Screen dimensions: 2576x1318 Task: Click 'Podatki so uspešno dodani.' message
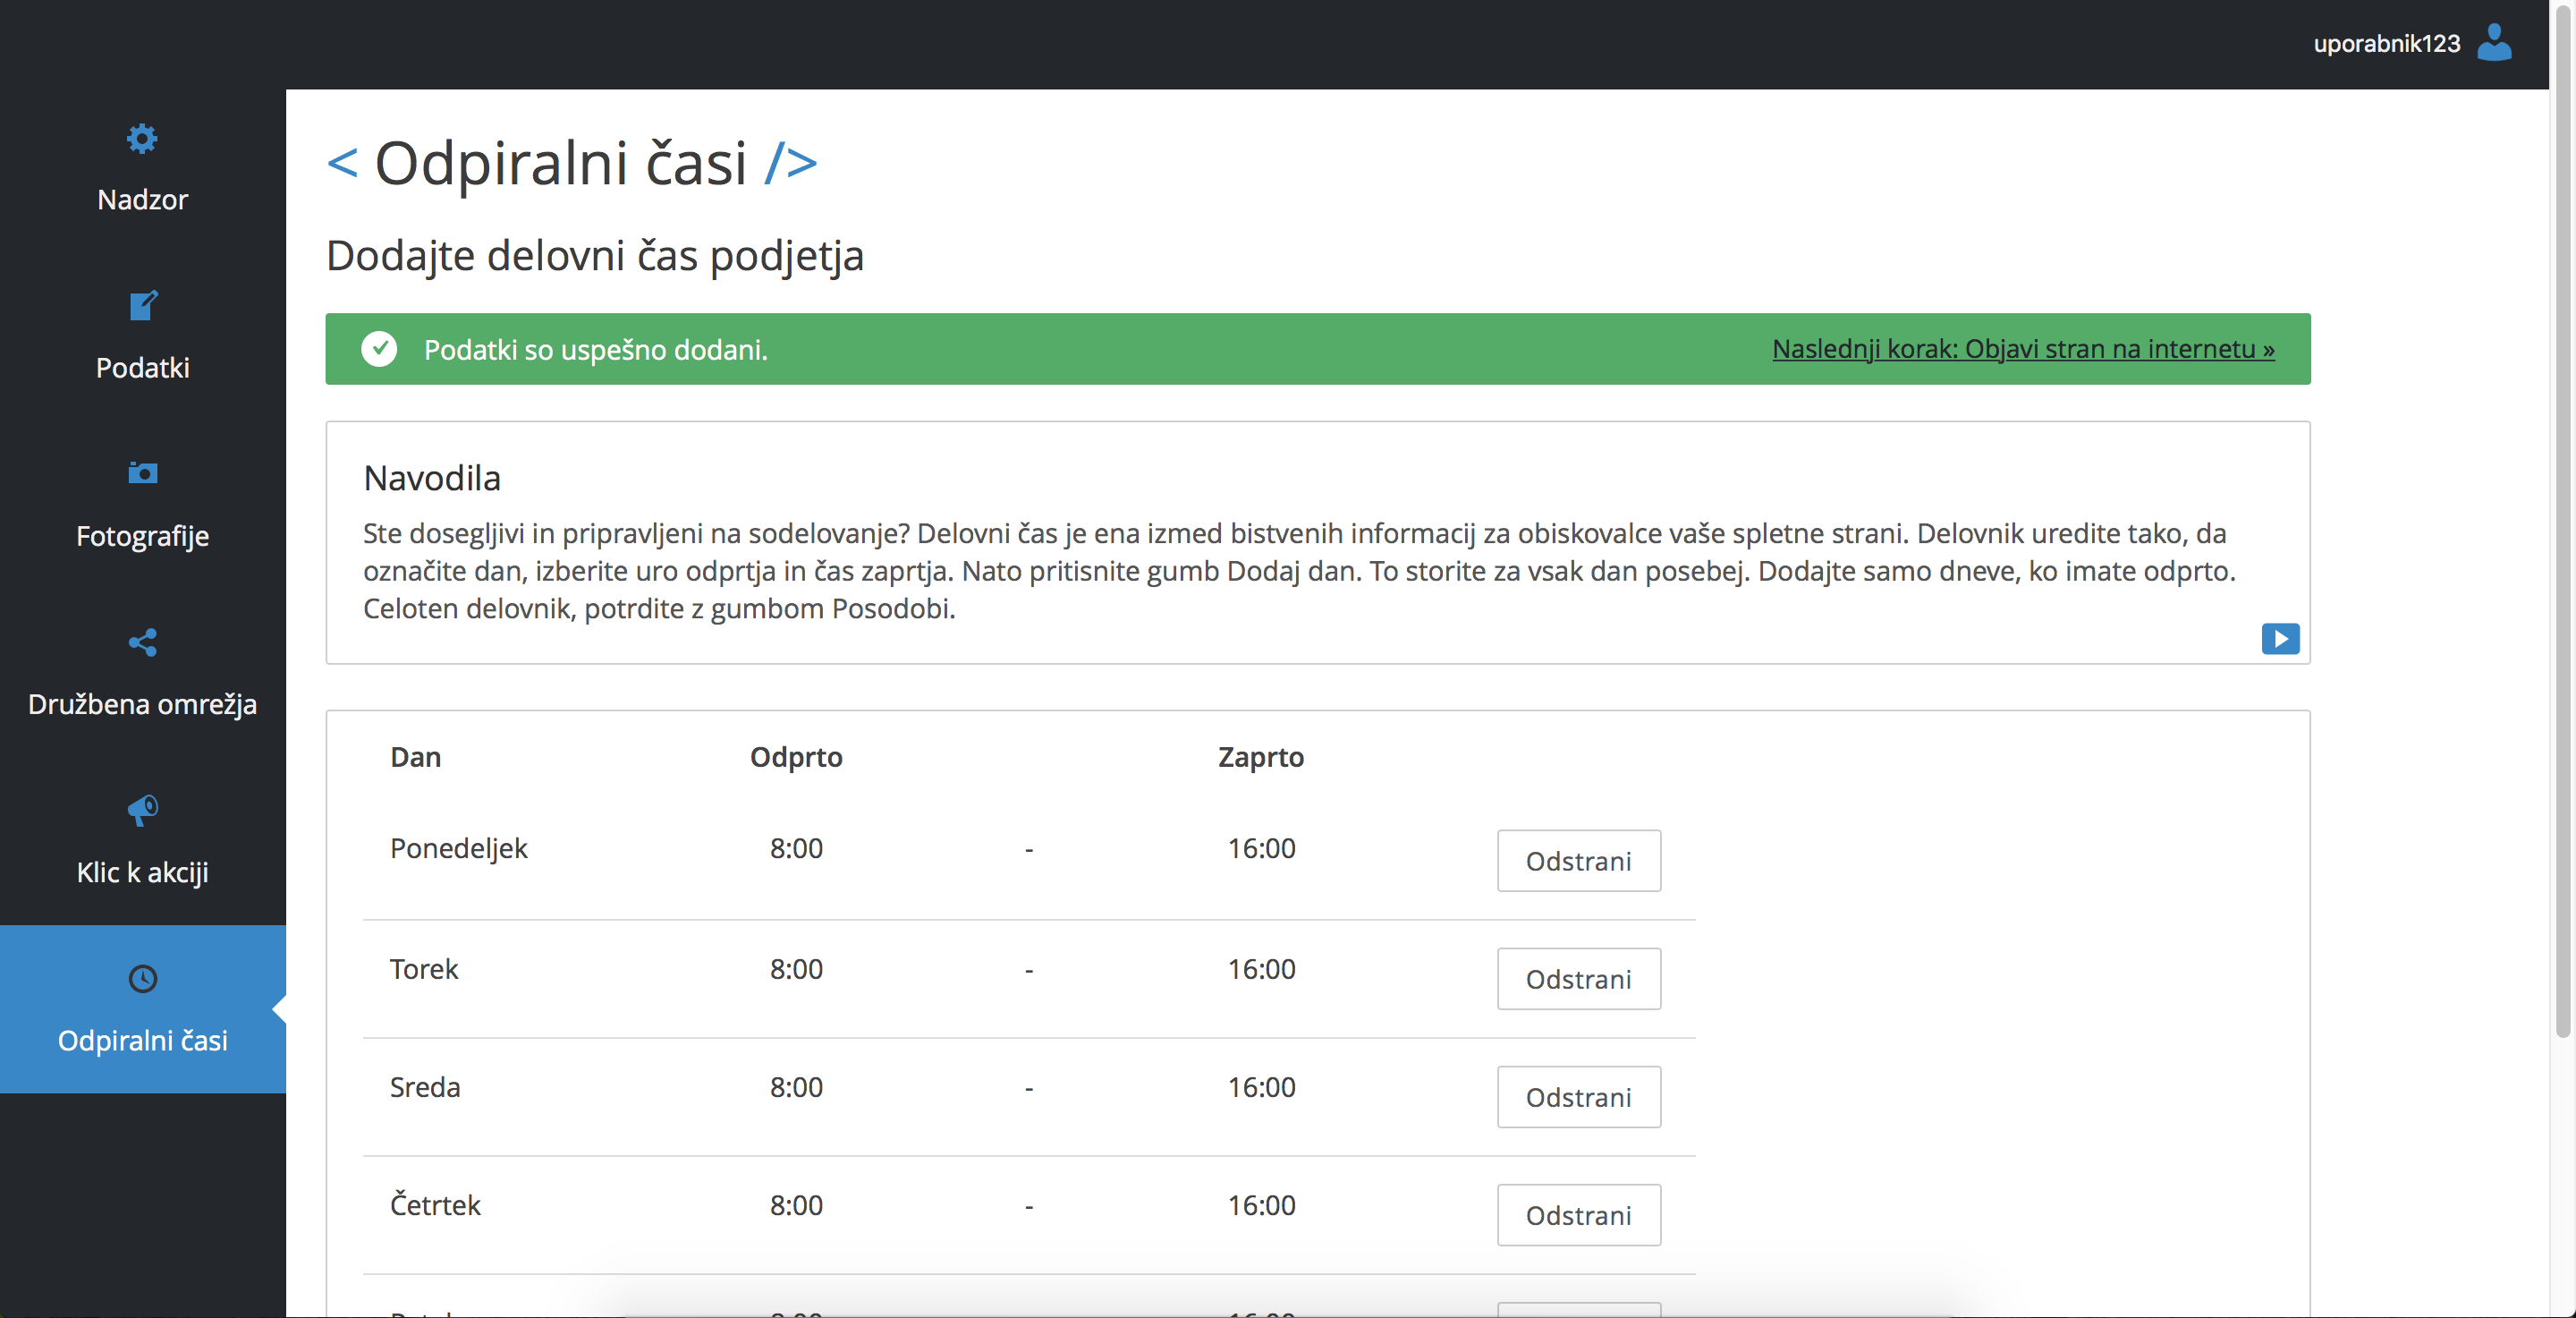596,350
